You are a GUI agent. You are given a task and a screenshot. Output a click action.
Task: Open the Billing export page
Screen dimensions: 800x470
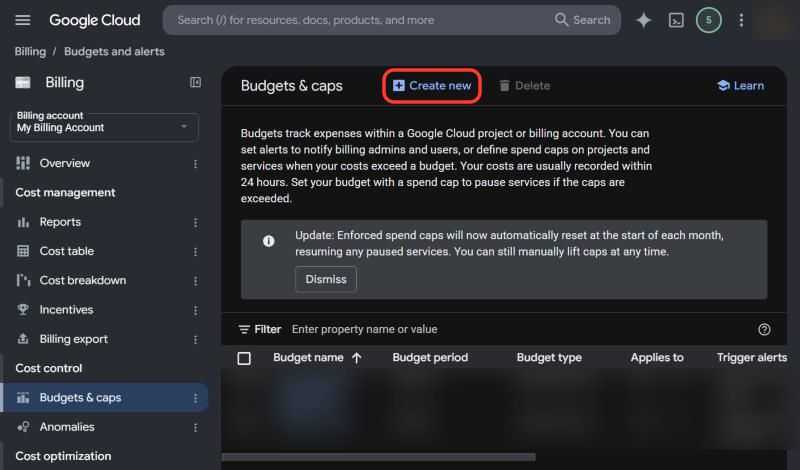pos(73,339)
